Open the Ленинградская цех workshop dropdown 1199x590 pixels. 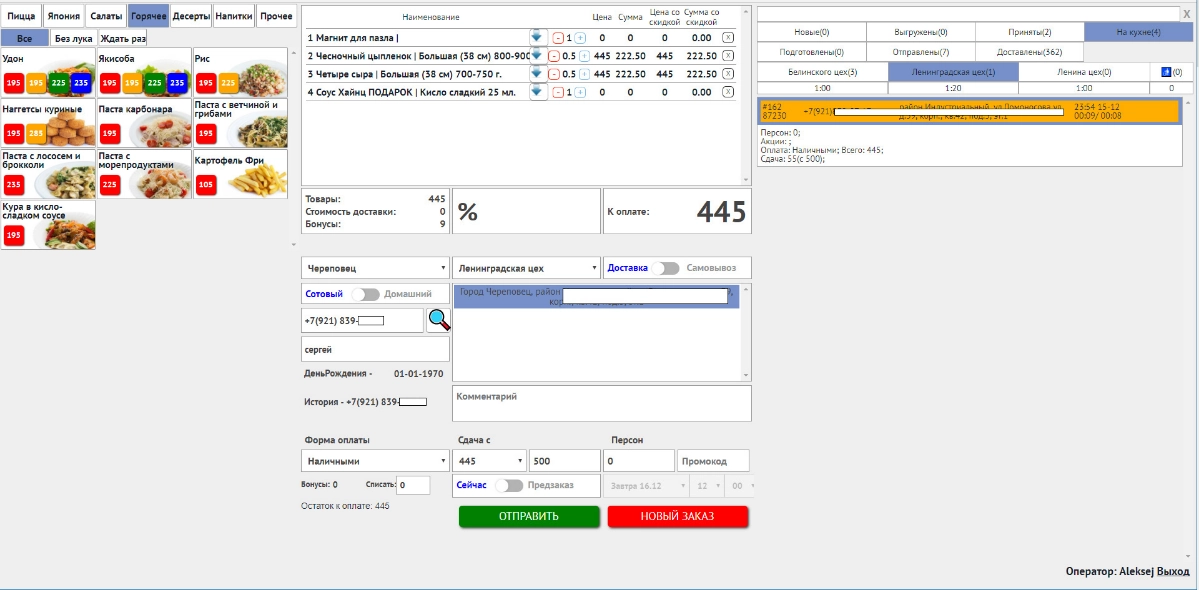tap(525, 269)
